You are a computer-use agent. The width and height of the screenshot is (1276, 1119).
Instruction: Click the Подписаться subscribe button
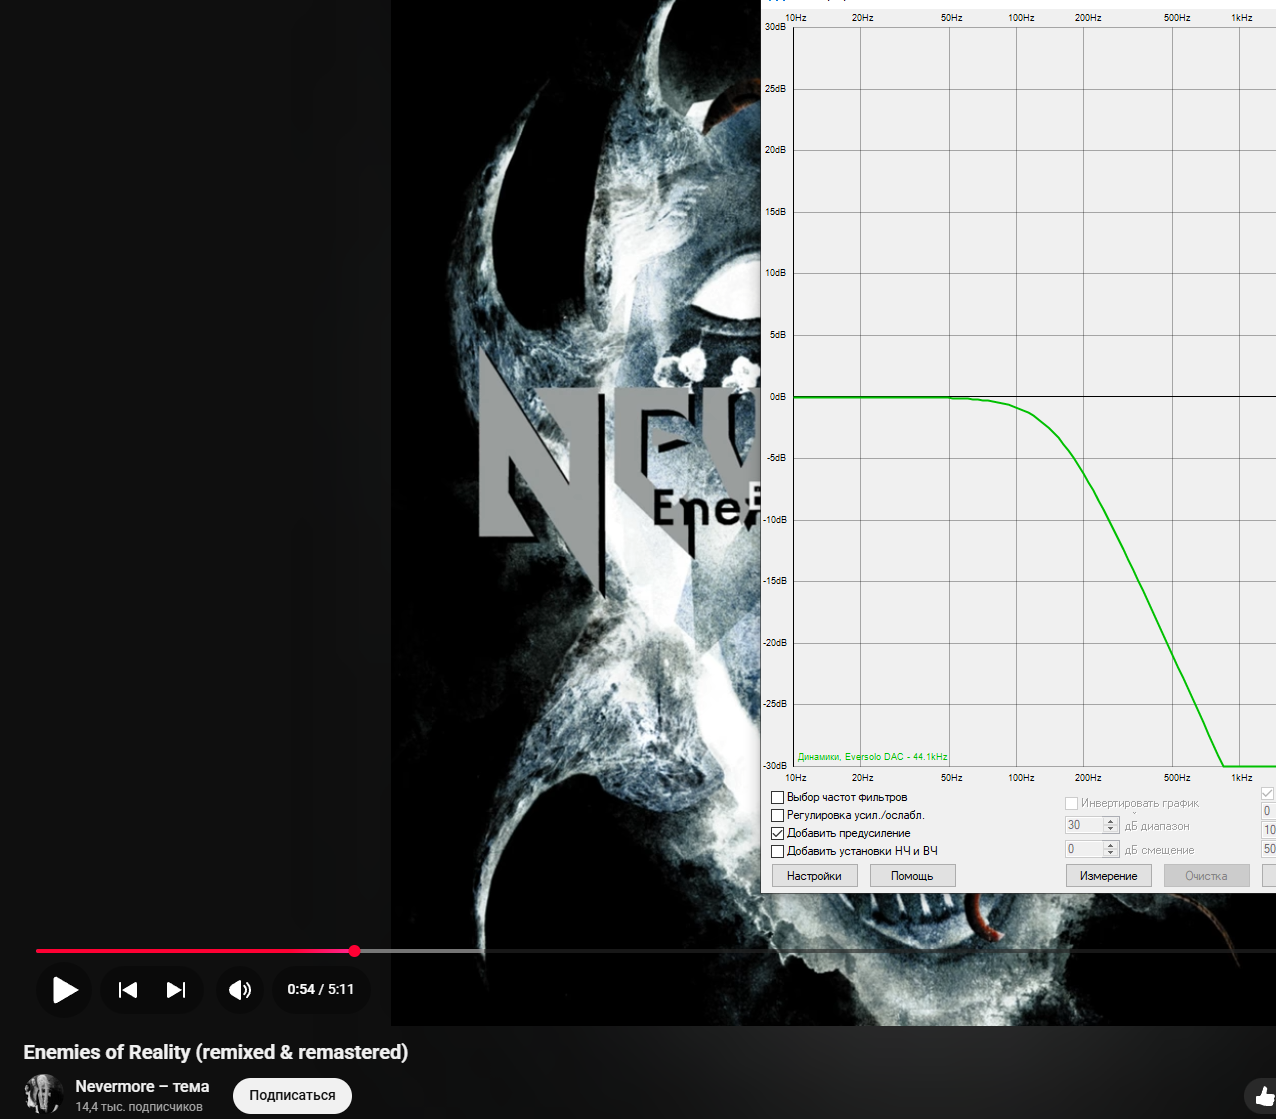292,1095
